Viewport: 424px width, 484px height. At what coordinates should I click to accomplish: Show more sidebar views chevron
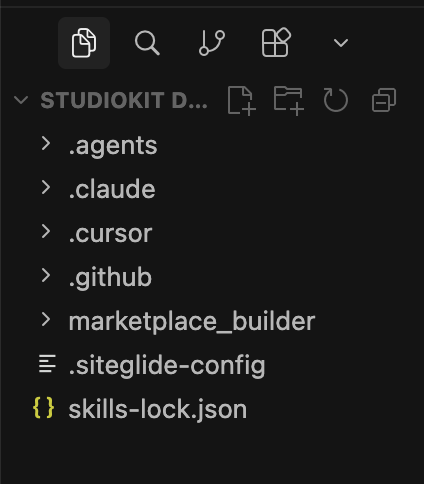coord(341,43)
